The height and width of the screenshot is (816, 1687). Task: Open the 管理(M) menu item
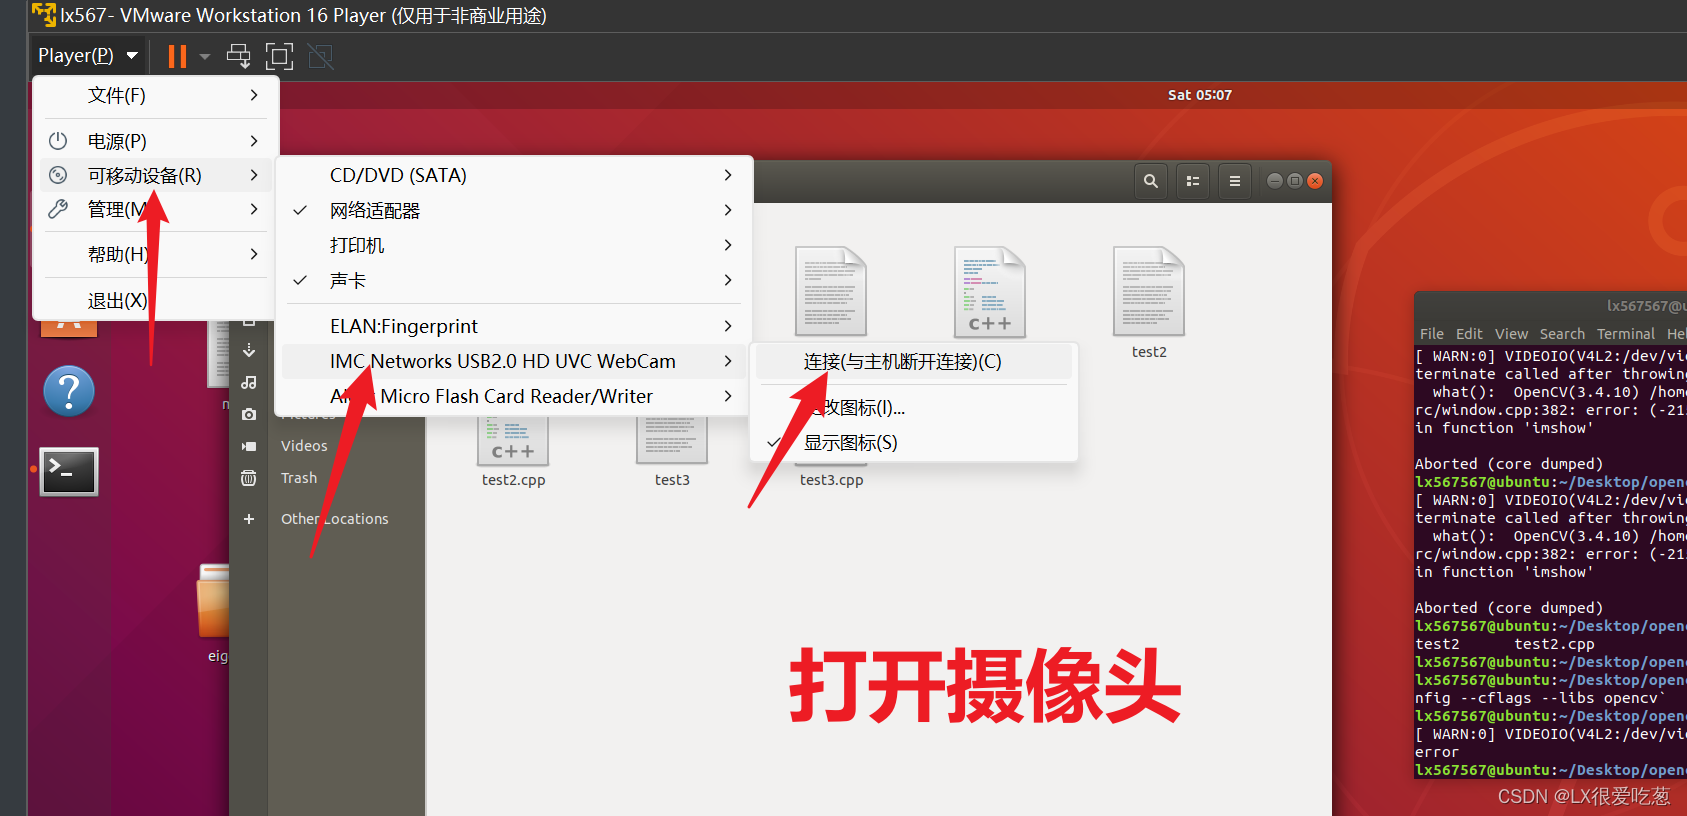tap(156, 209)
